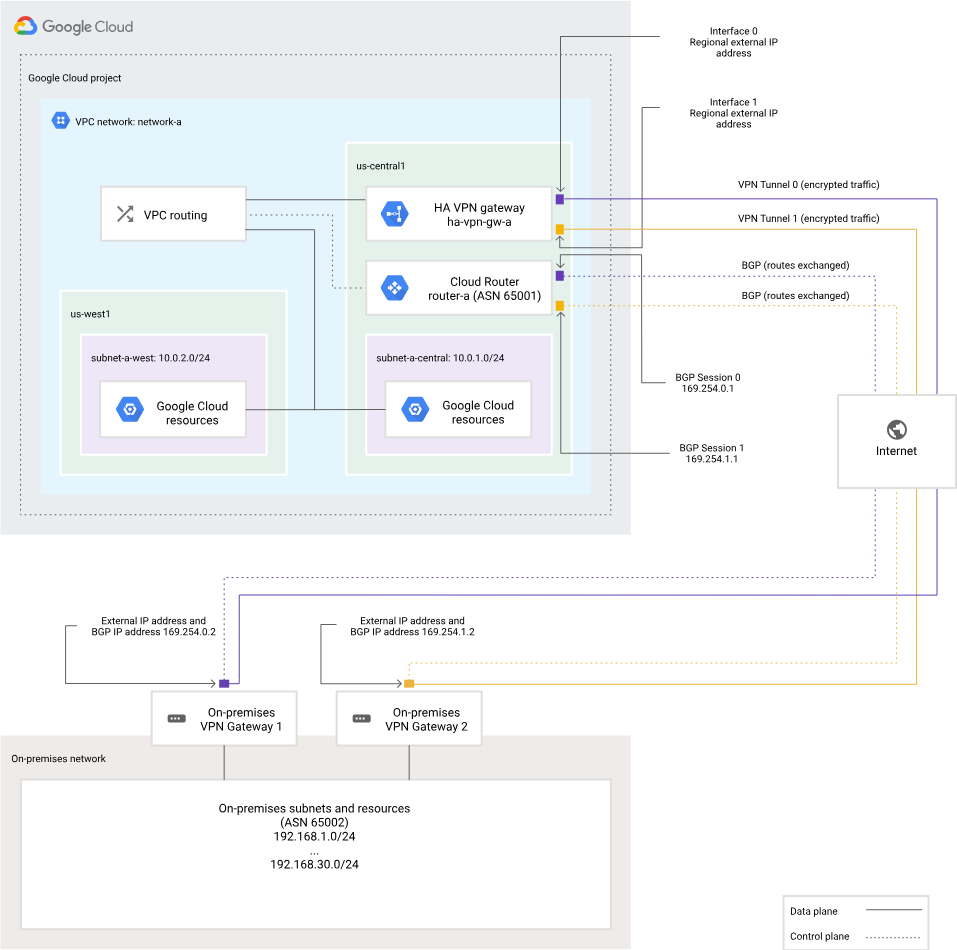
Task: Click the Cloud Router hexagon icon
Action: coord(395,288)
